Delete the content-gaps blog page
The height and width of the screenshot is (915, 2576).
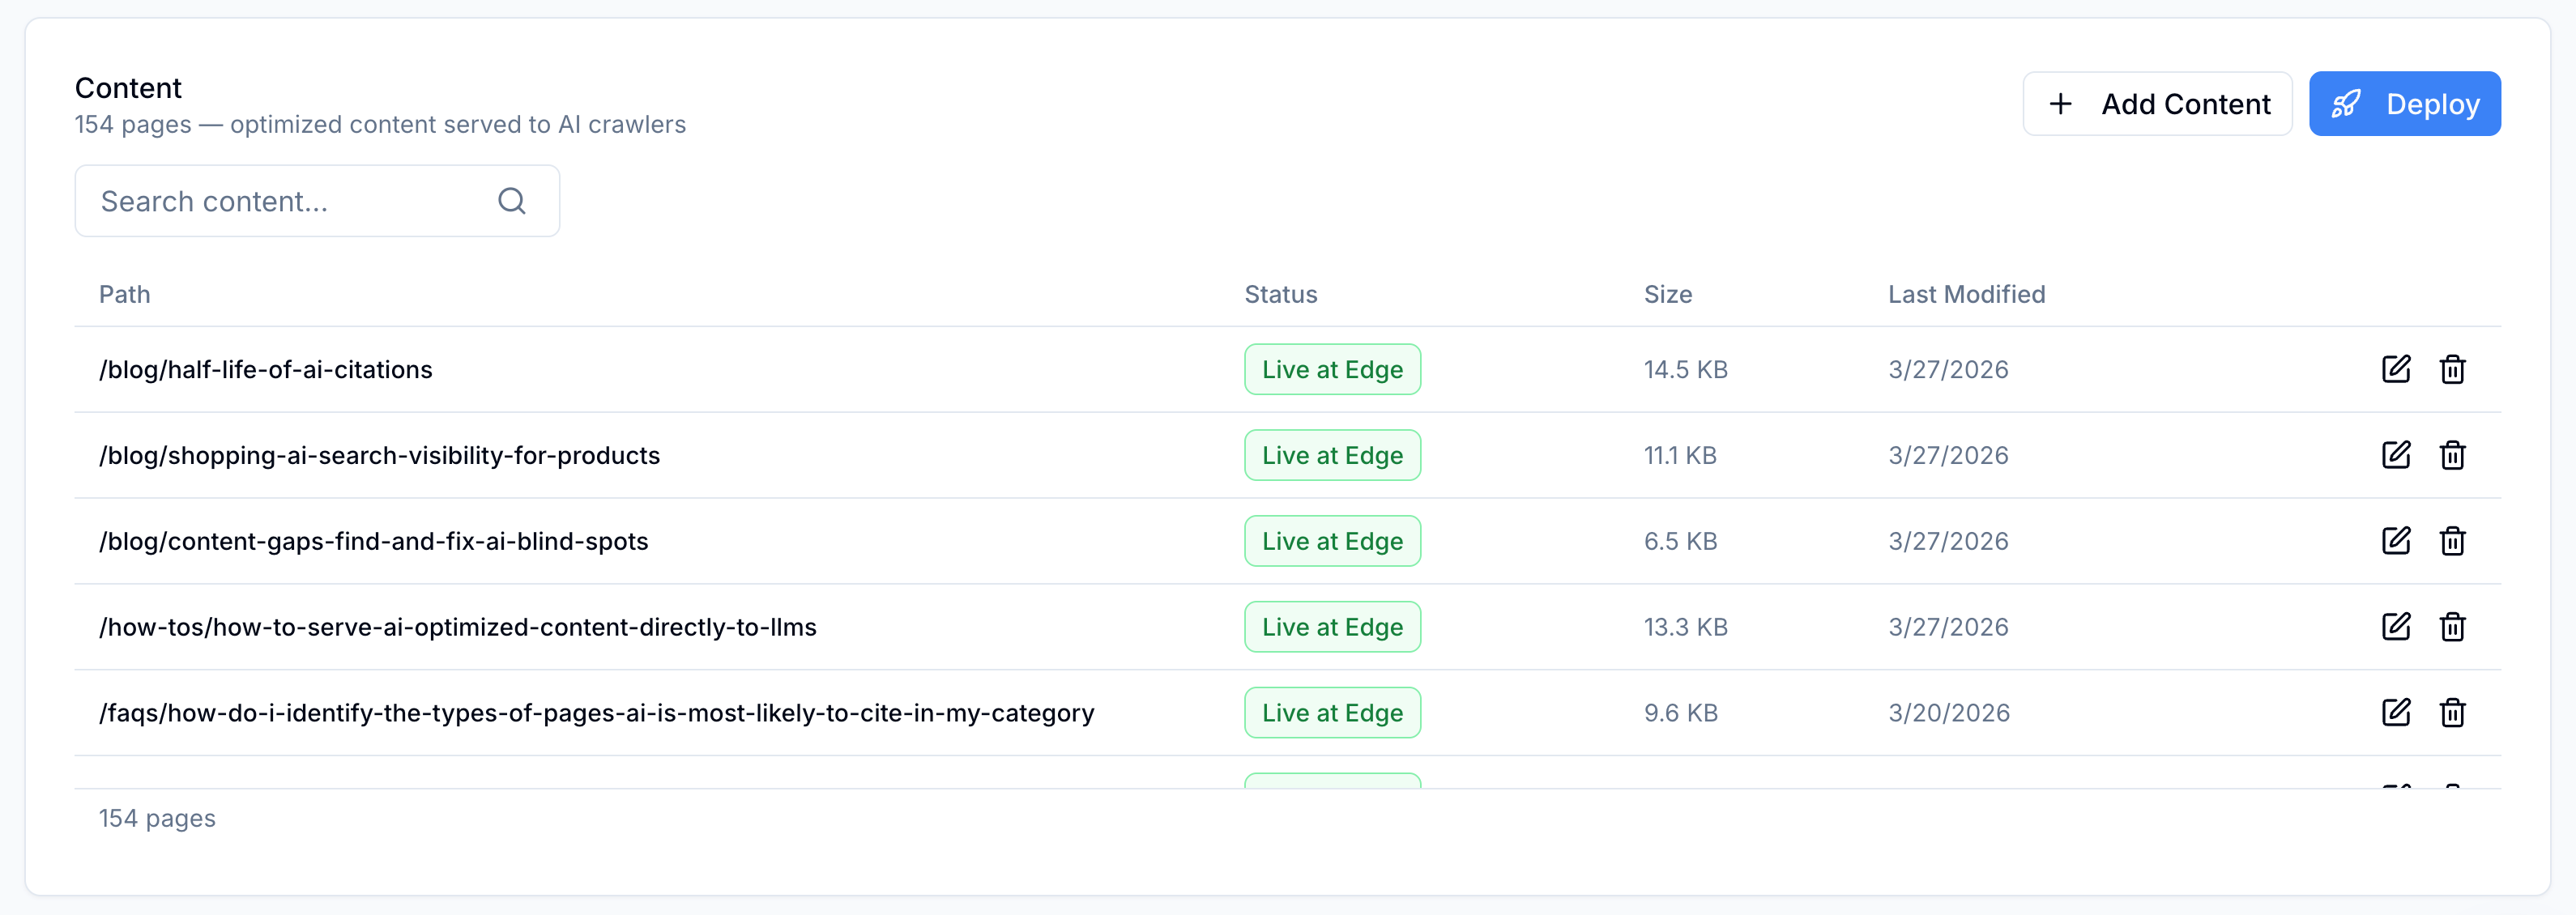(2452, 541)
